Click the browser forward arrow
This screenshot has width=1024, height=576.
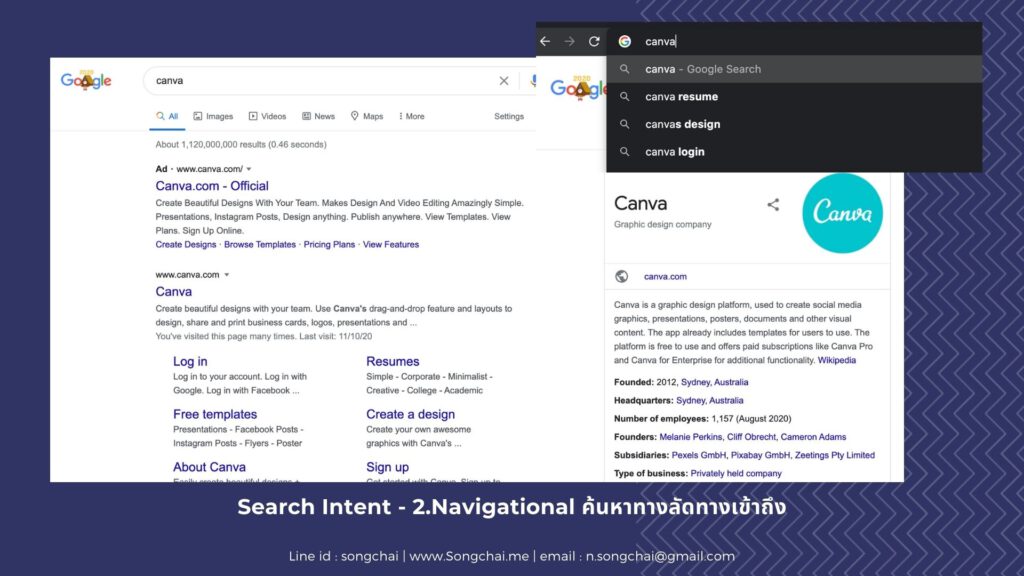(569, 41)
